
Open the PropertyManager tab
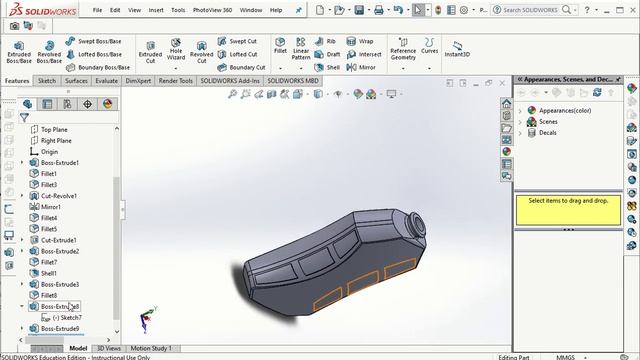coord(47,104)
